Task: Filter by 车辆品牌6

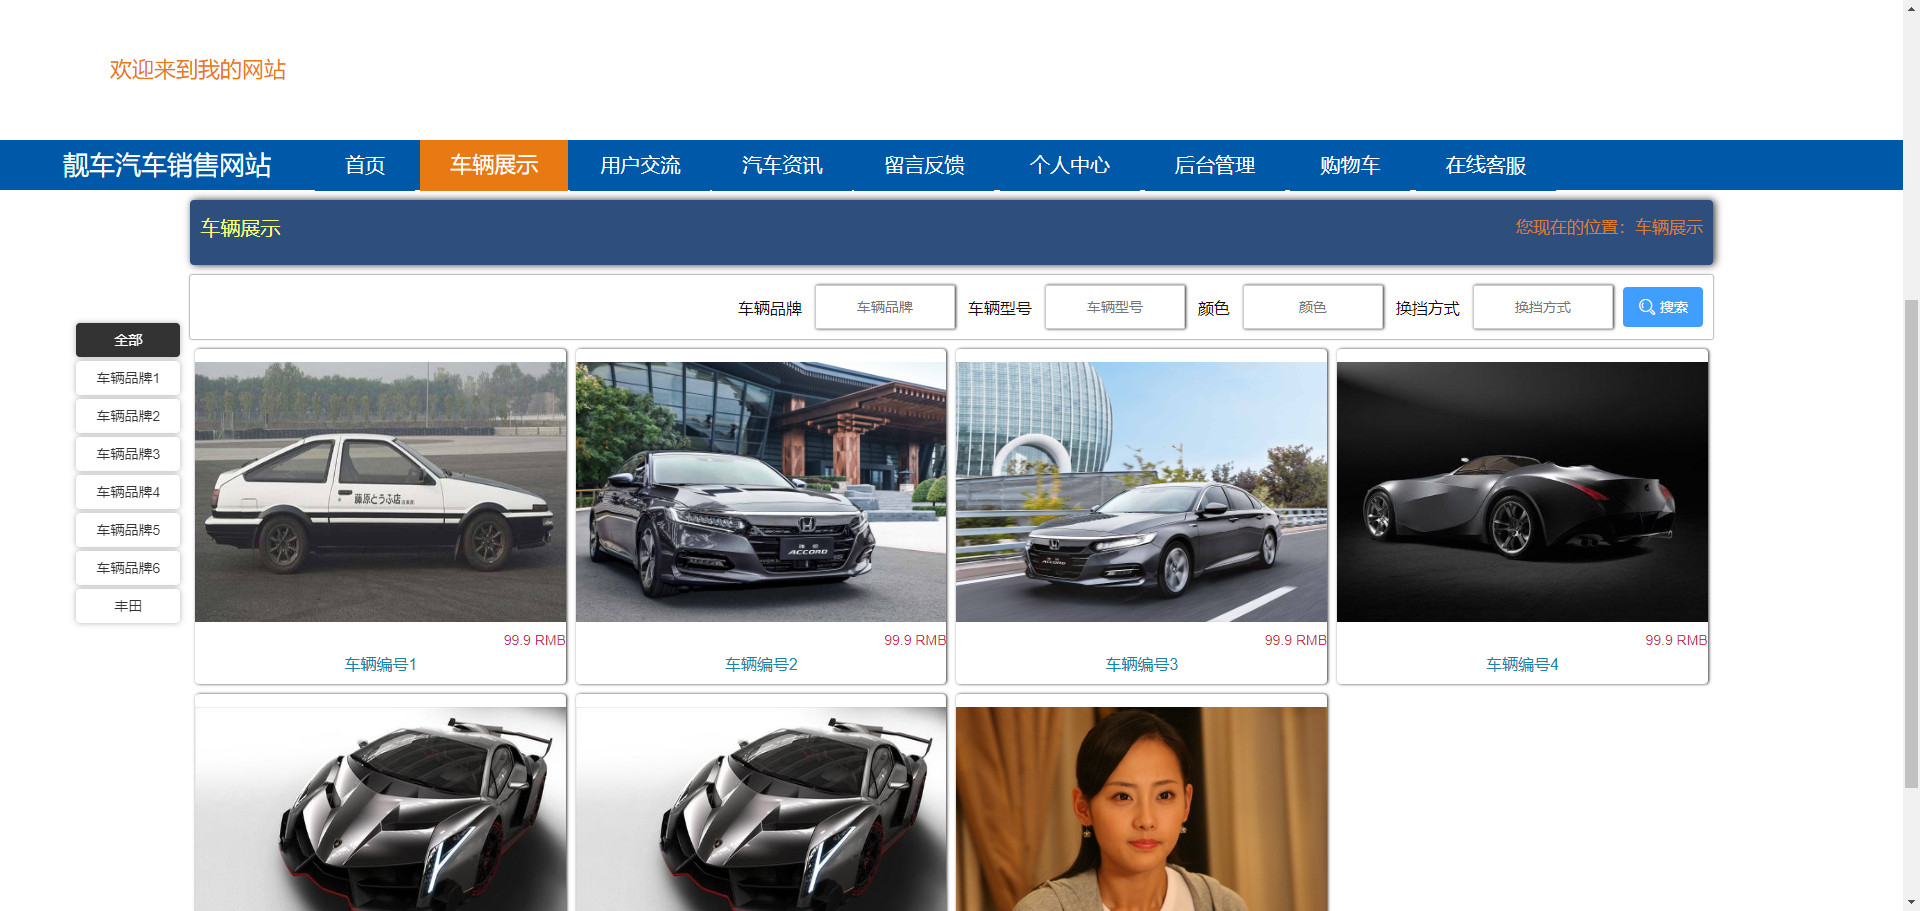Action: coord(128,568)
